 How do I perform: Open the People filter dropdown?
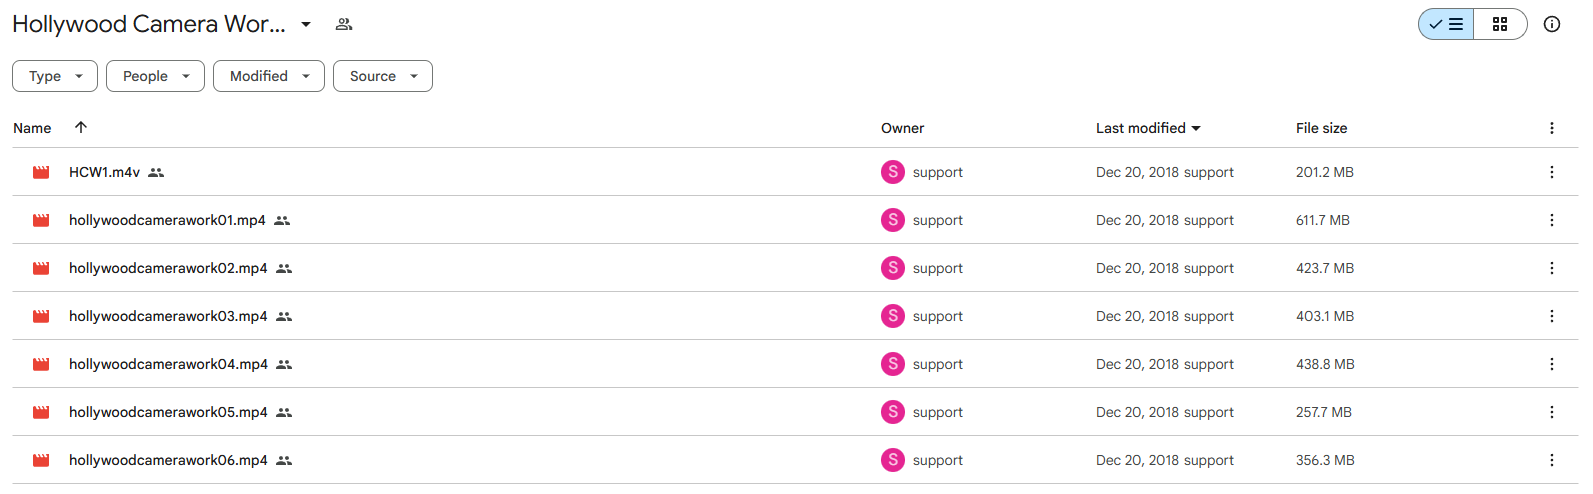tap(155, 76)
